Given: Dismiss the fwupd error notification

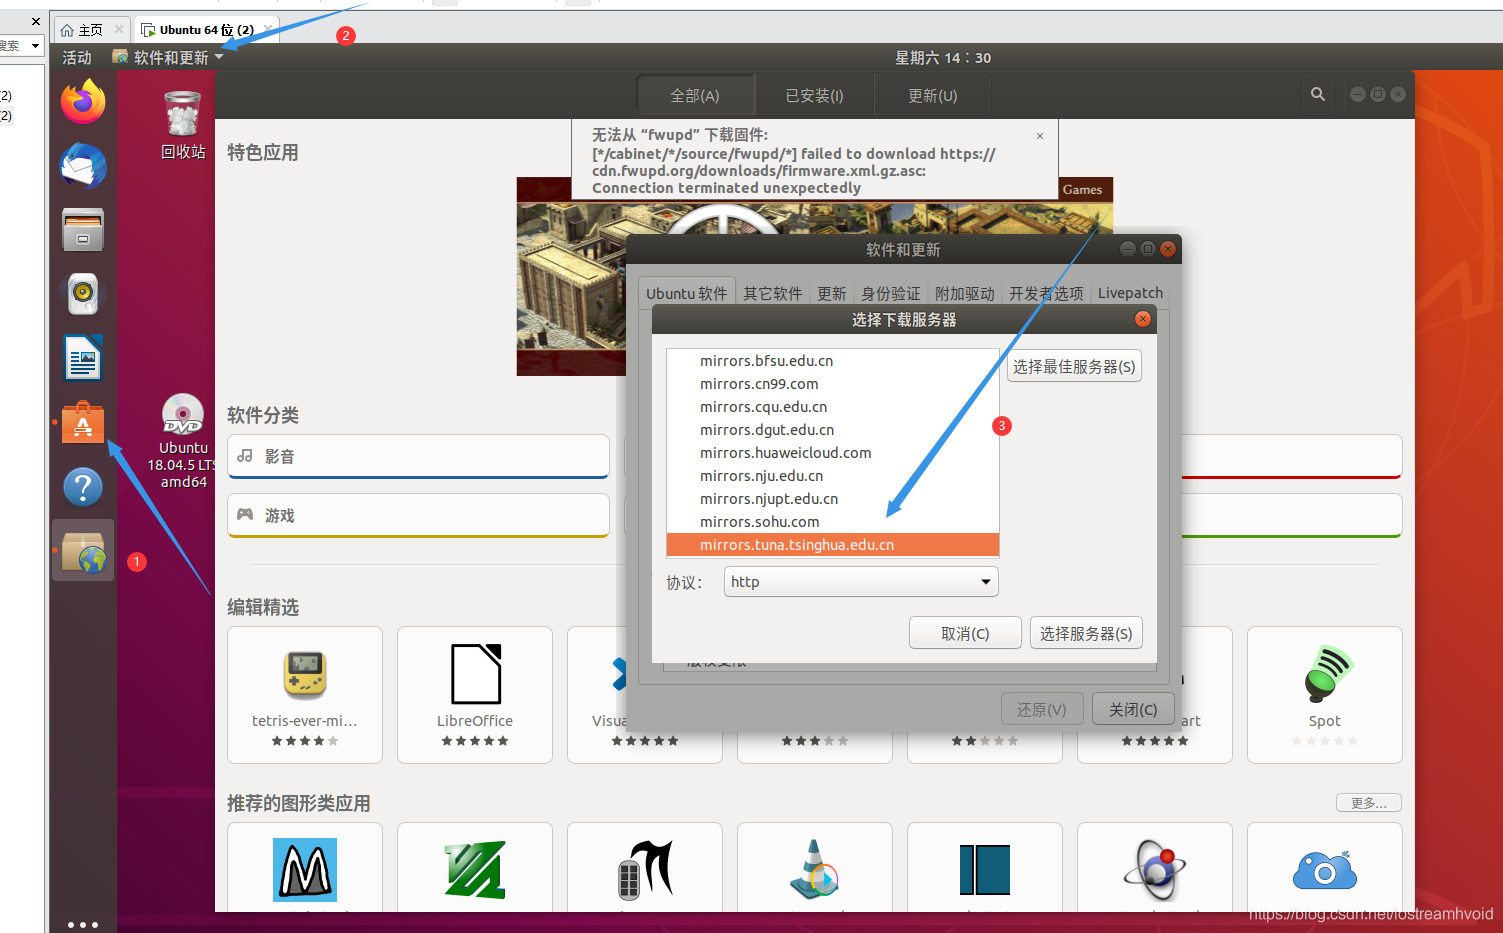Looking at the screenshot, I should (x=1040, y=136).
